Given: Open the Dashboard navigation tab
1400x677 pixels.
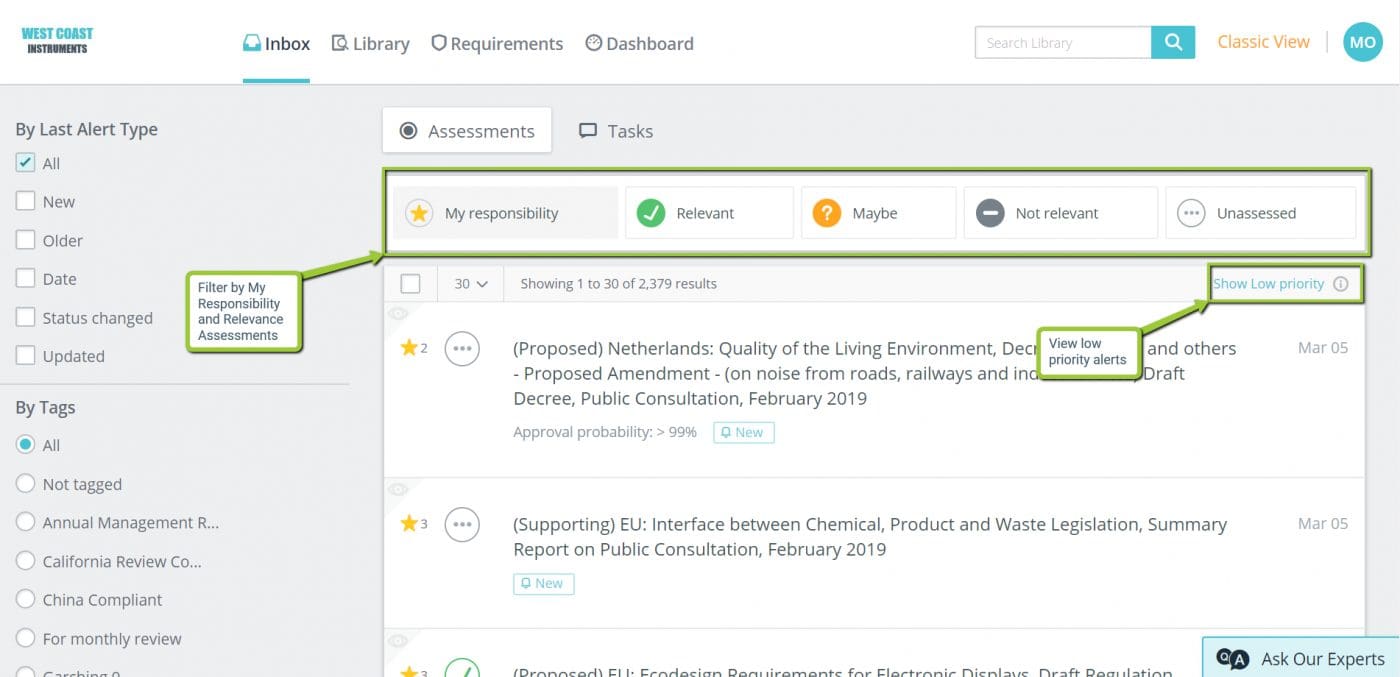Looking at the screenshot, I should pyautogui.click(x=640, y=44).
